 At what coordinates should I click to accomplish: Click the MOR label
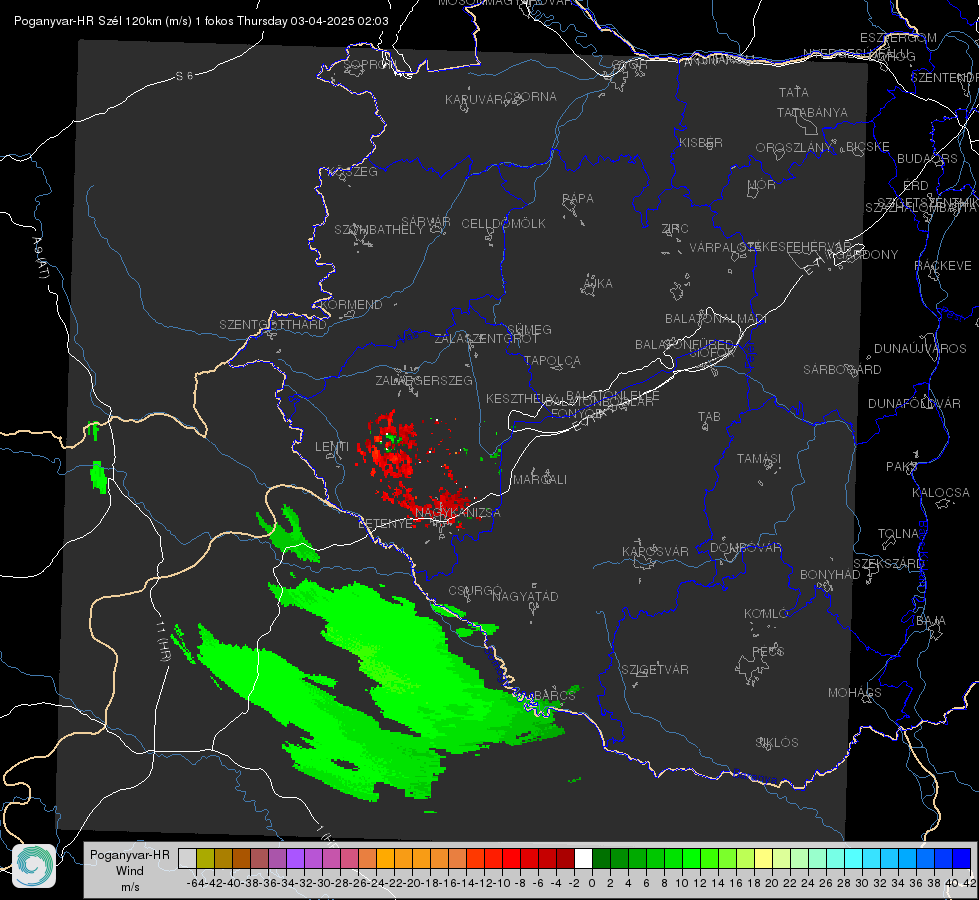(x=761, y=185)
